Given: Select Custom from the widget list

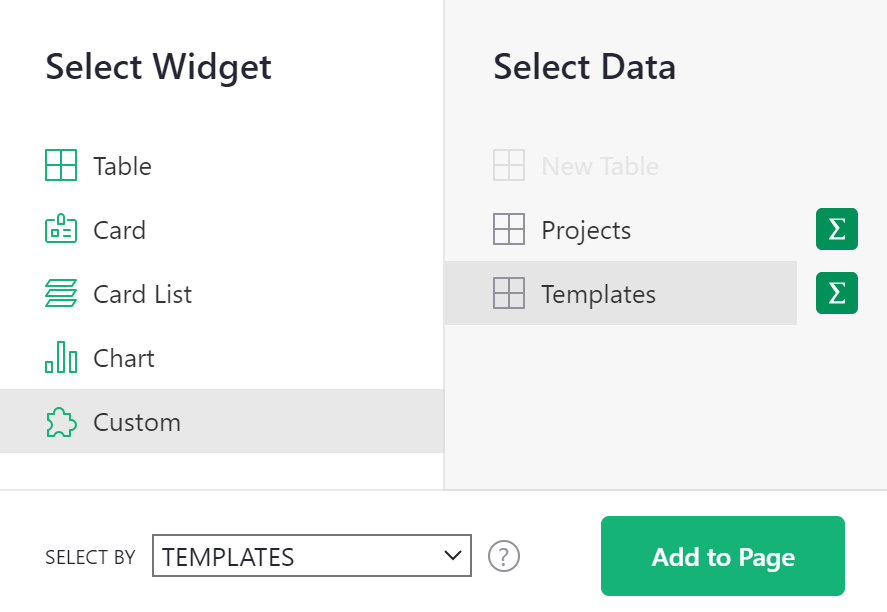Looking at the screenshot, I should [x=137, y=421].
